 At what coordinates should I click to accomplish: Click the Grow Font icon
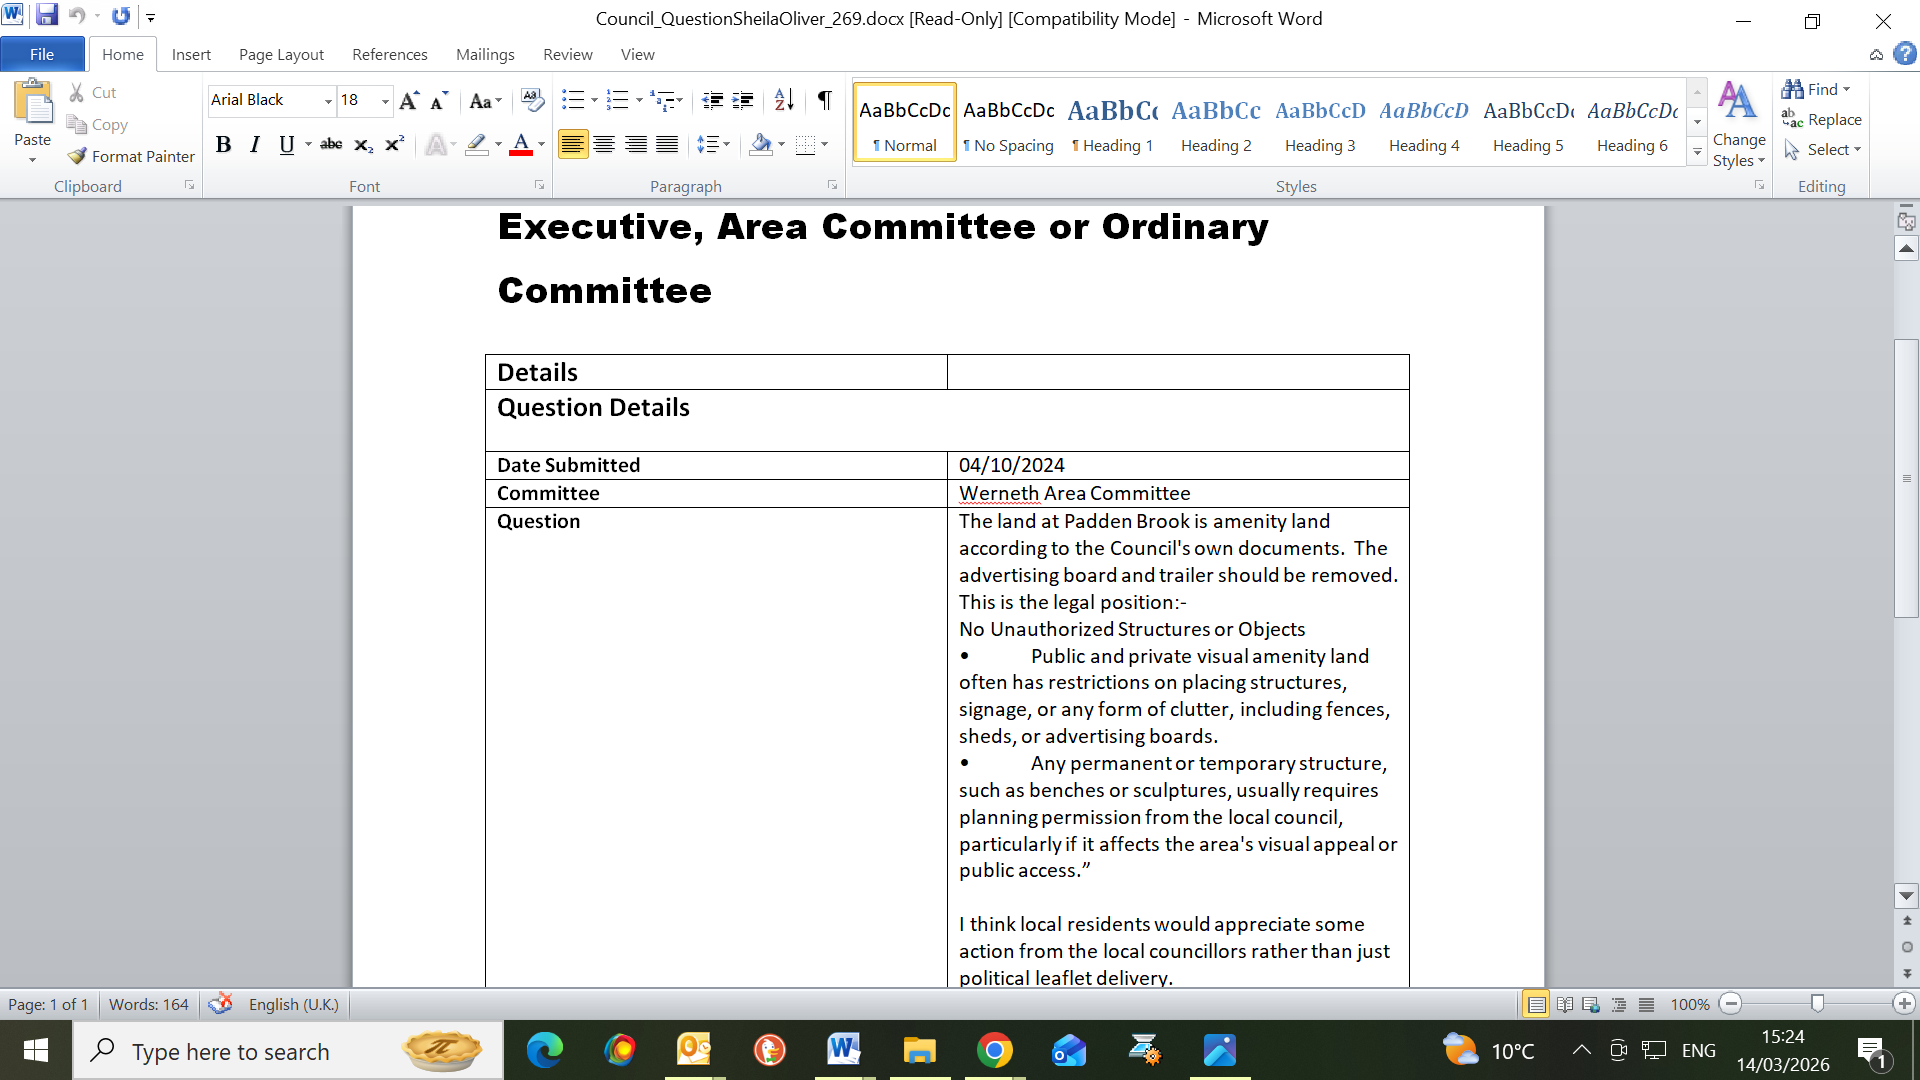[408, 100]
